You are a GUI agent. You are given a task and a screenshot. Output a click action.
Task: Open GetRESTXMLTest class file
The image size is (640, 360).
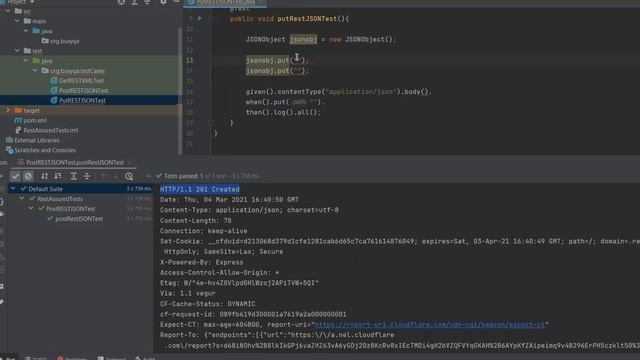tap(81, 80)
